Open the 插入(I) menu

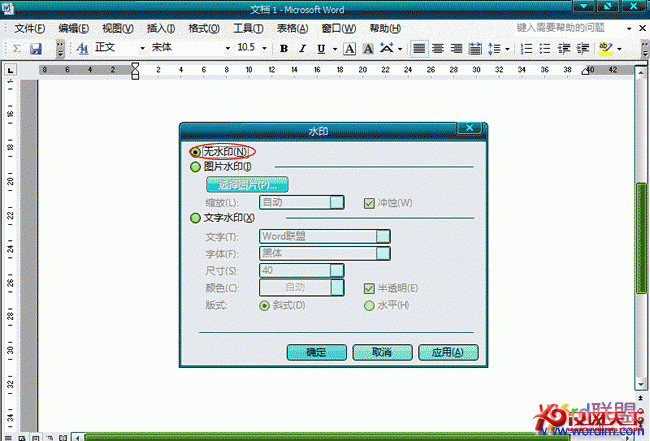161,28
